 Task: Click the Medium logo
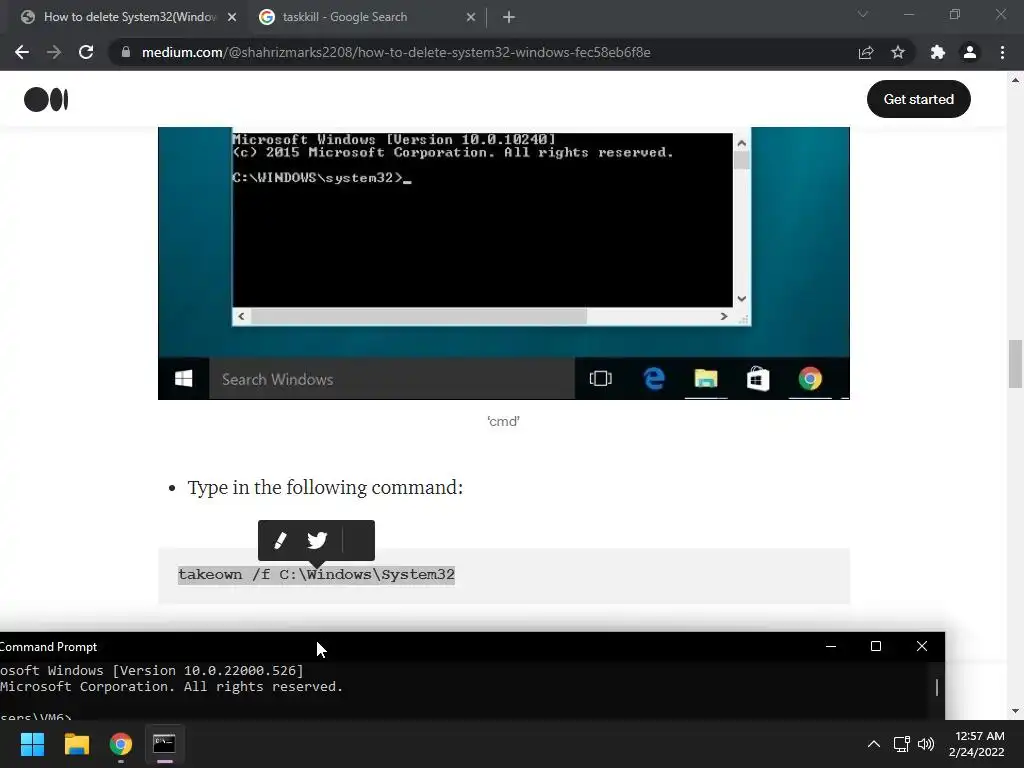[x=46, y=99]
